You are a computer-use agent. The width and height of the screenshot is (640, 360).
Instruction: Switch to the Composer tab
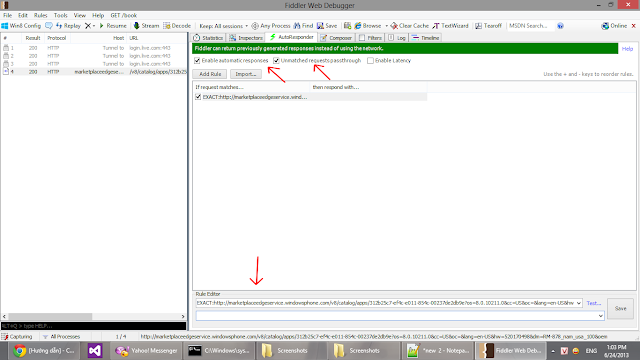(x=336, y=38)
